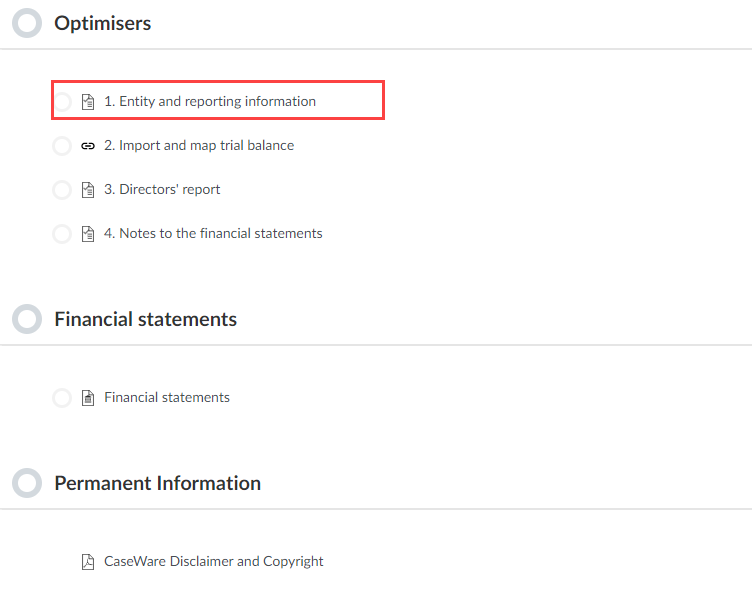Click the link icon beside Import and map trial balance
This screenshot has height=590, width=752.
click(x=88, y=146)
